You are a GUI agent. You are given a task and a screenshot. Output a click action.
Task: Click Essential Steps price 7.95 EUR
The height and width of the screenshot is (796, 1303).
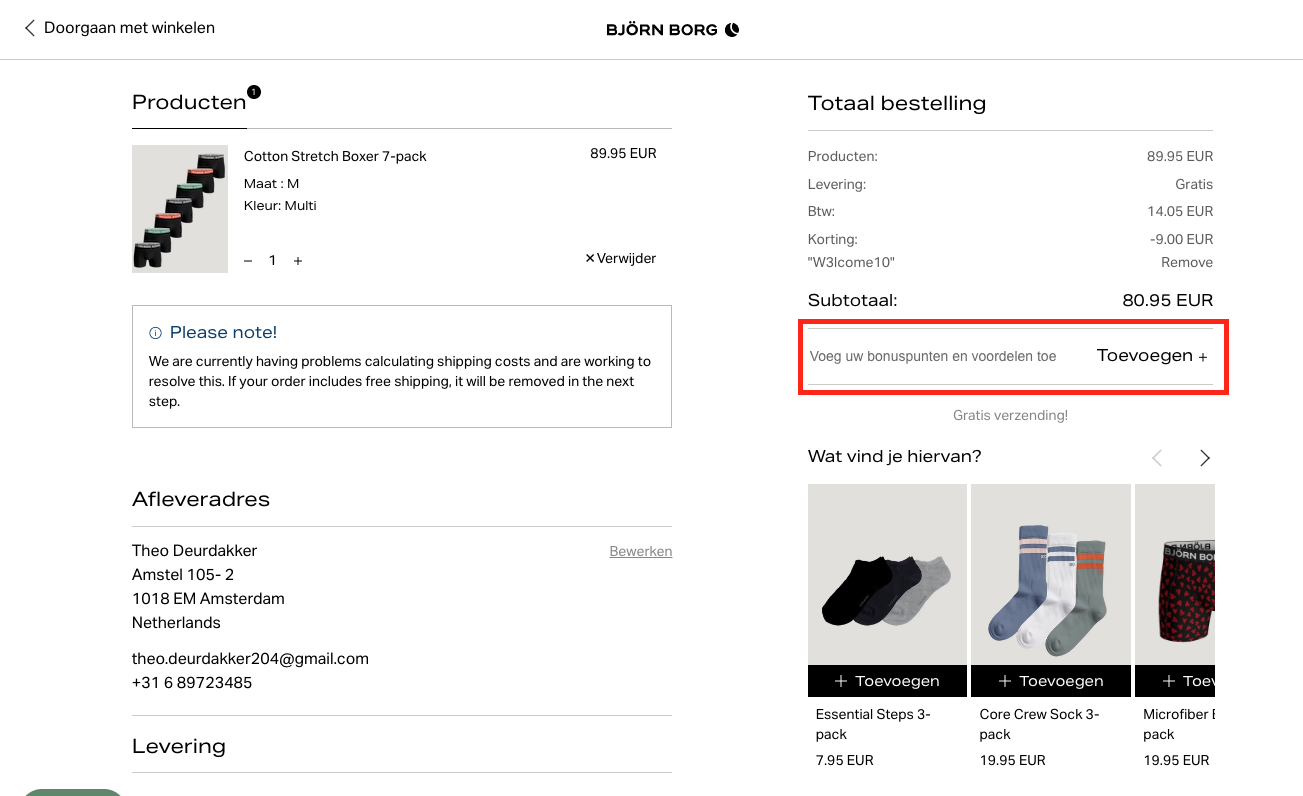(x=844, y=761)
